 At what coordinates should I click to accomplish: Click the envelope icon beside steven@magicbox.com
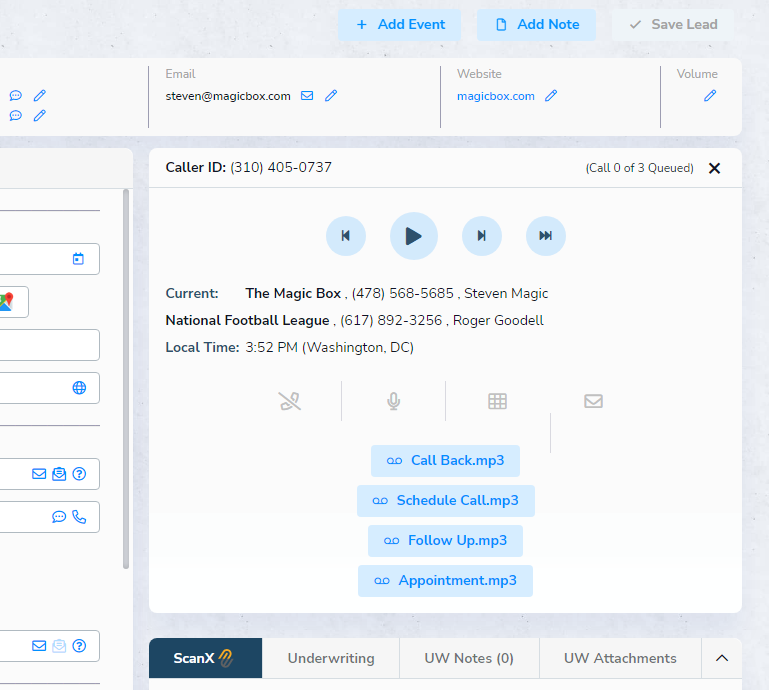click(307, 96)
